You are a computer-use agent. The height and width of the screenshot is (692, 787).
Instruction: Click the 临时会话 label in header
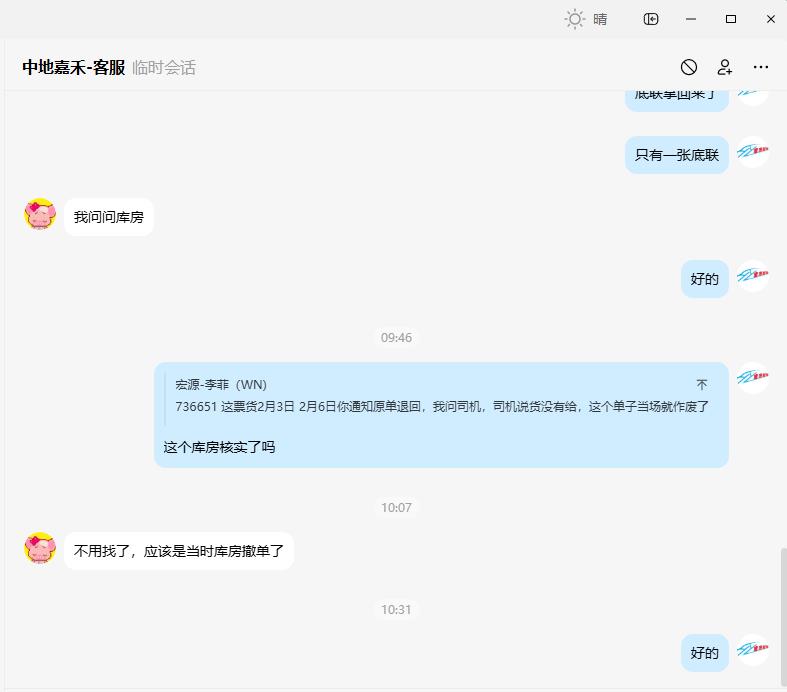point(164,67)
